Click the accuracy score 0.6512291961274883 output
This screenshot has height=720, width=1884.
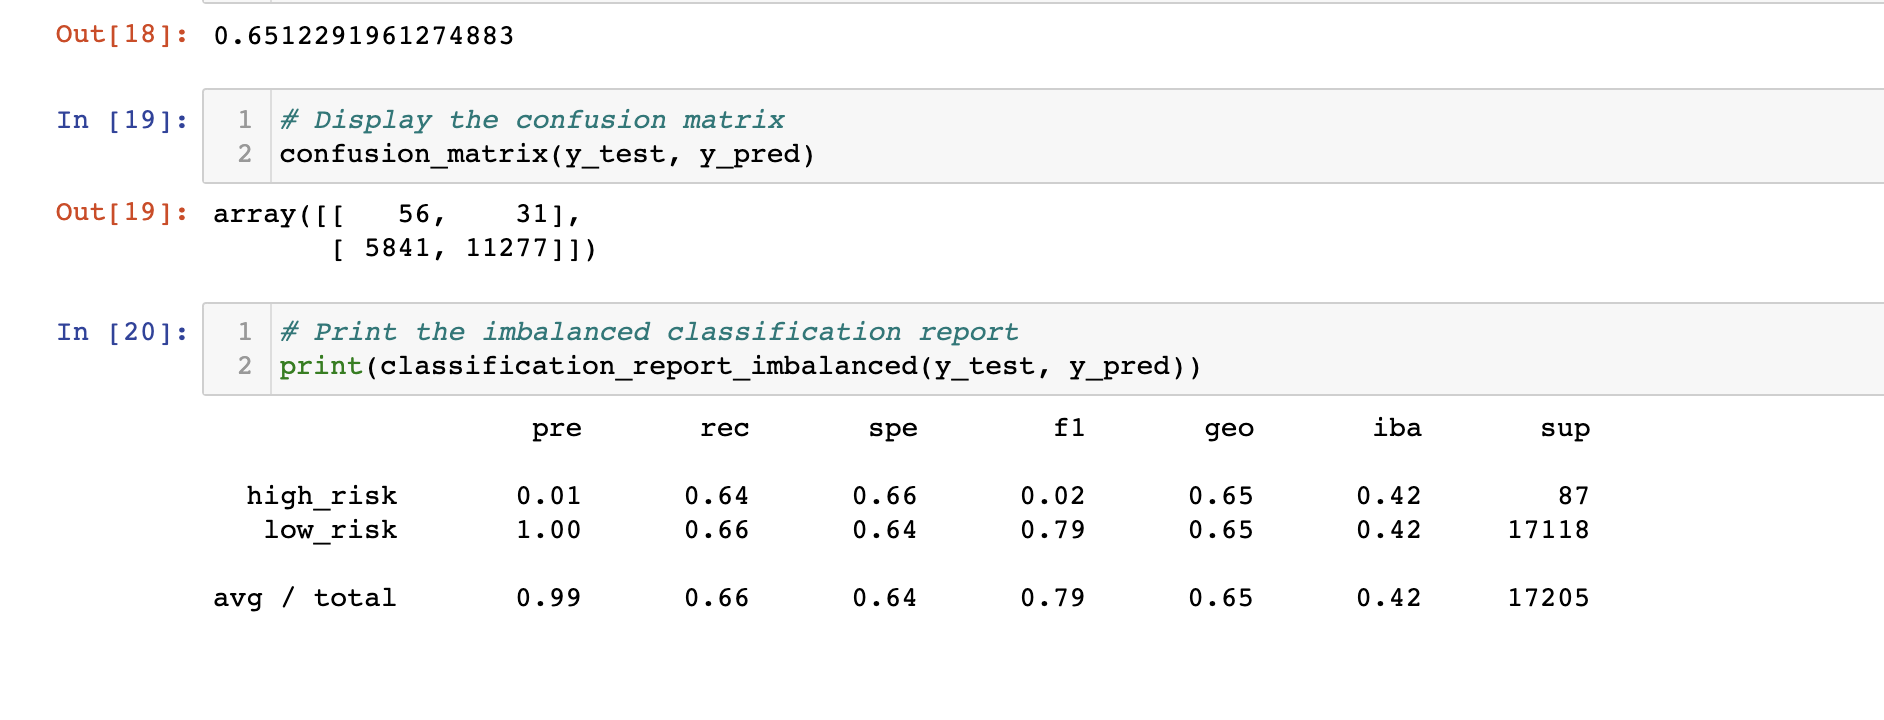[364, 36]
